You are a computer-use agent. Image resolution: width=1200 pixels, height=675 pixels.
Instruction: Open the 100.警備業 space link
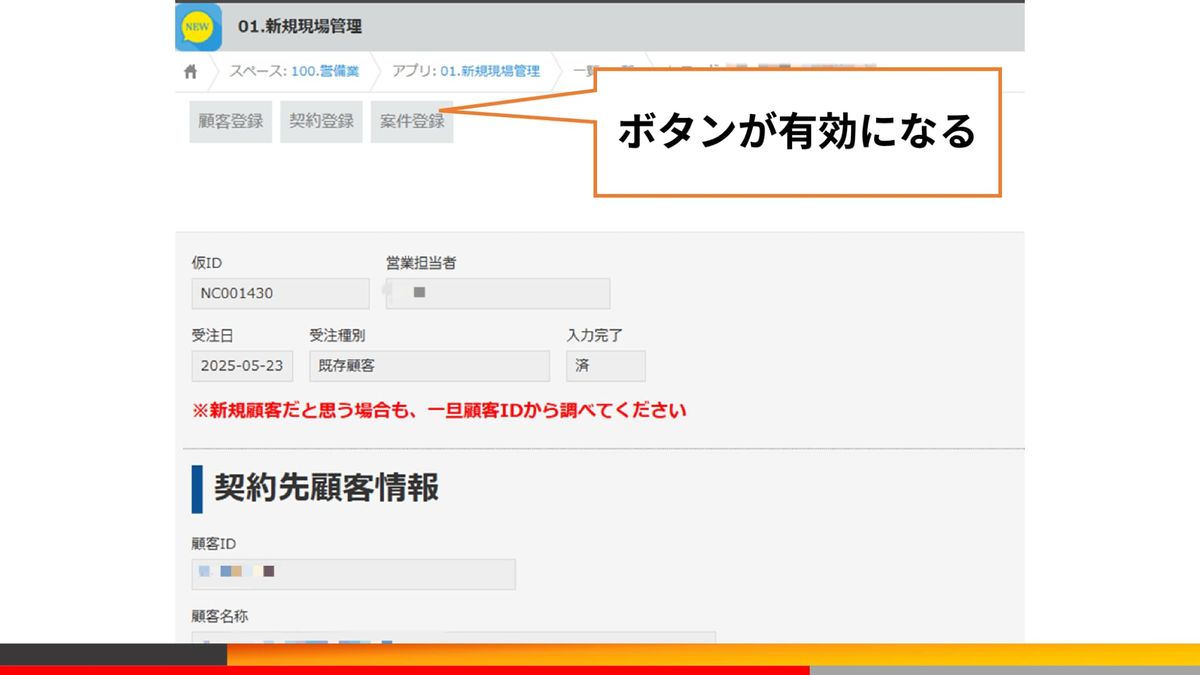(325, 72)
